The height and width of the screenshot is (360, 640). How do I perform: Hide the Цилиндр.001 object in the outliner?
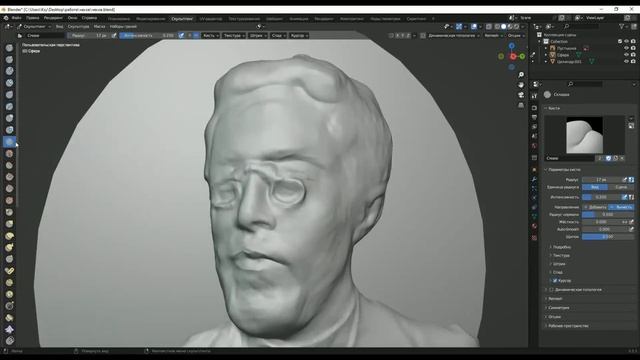pos(627,62)
